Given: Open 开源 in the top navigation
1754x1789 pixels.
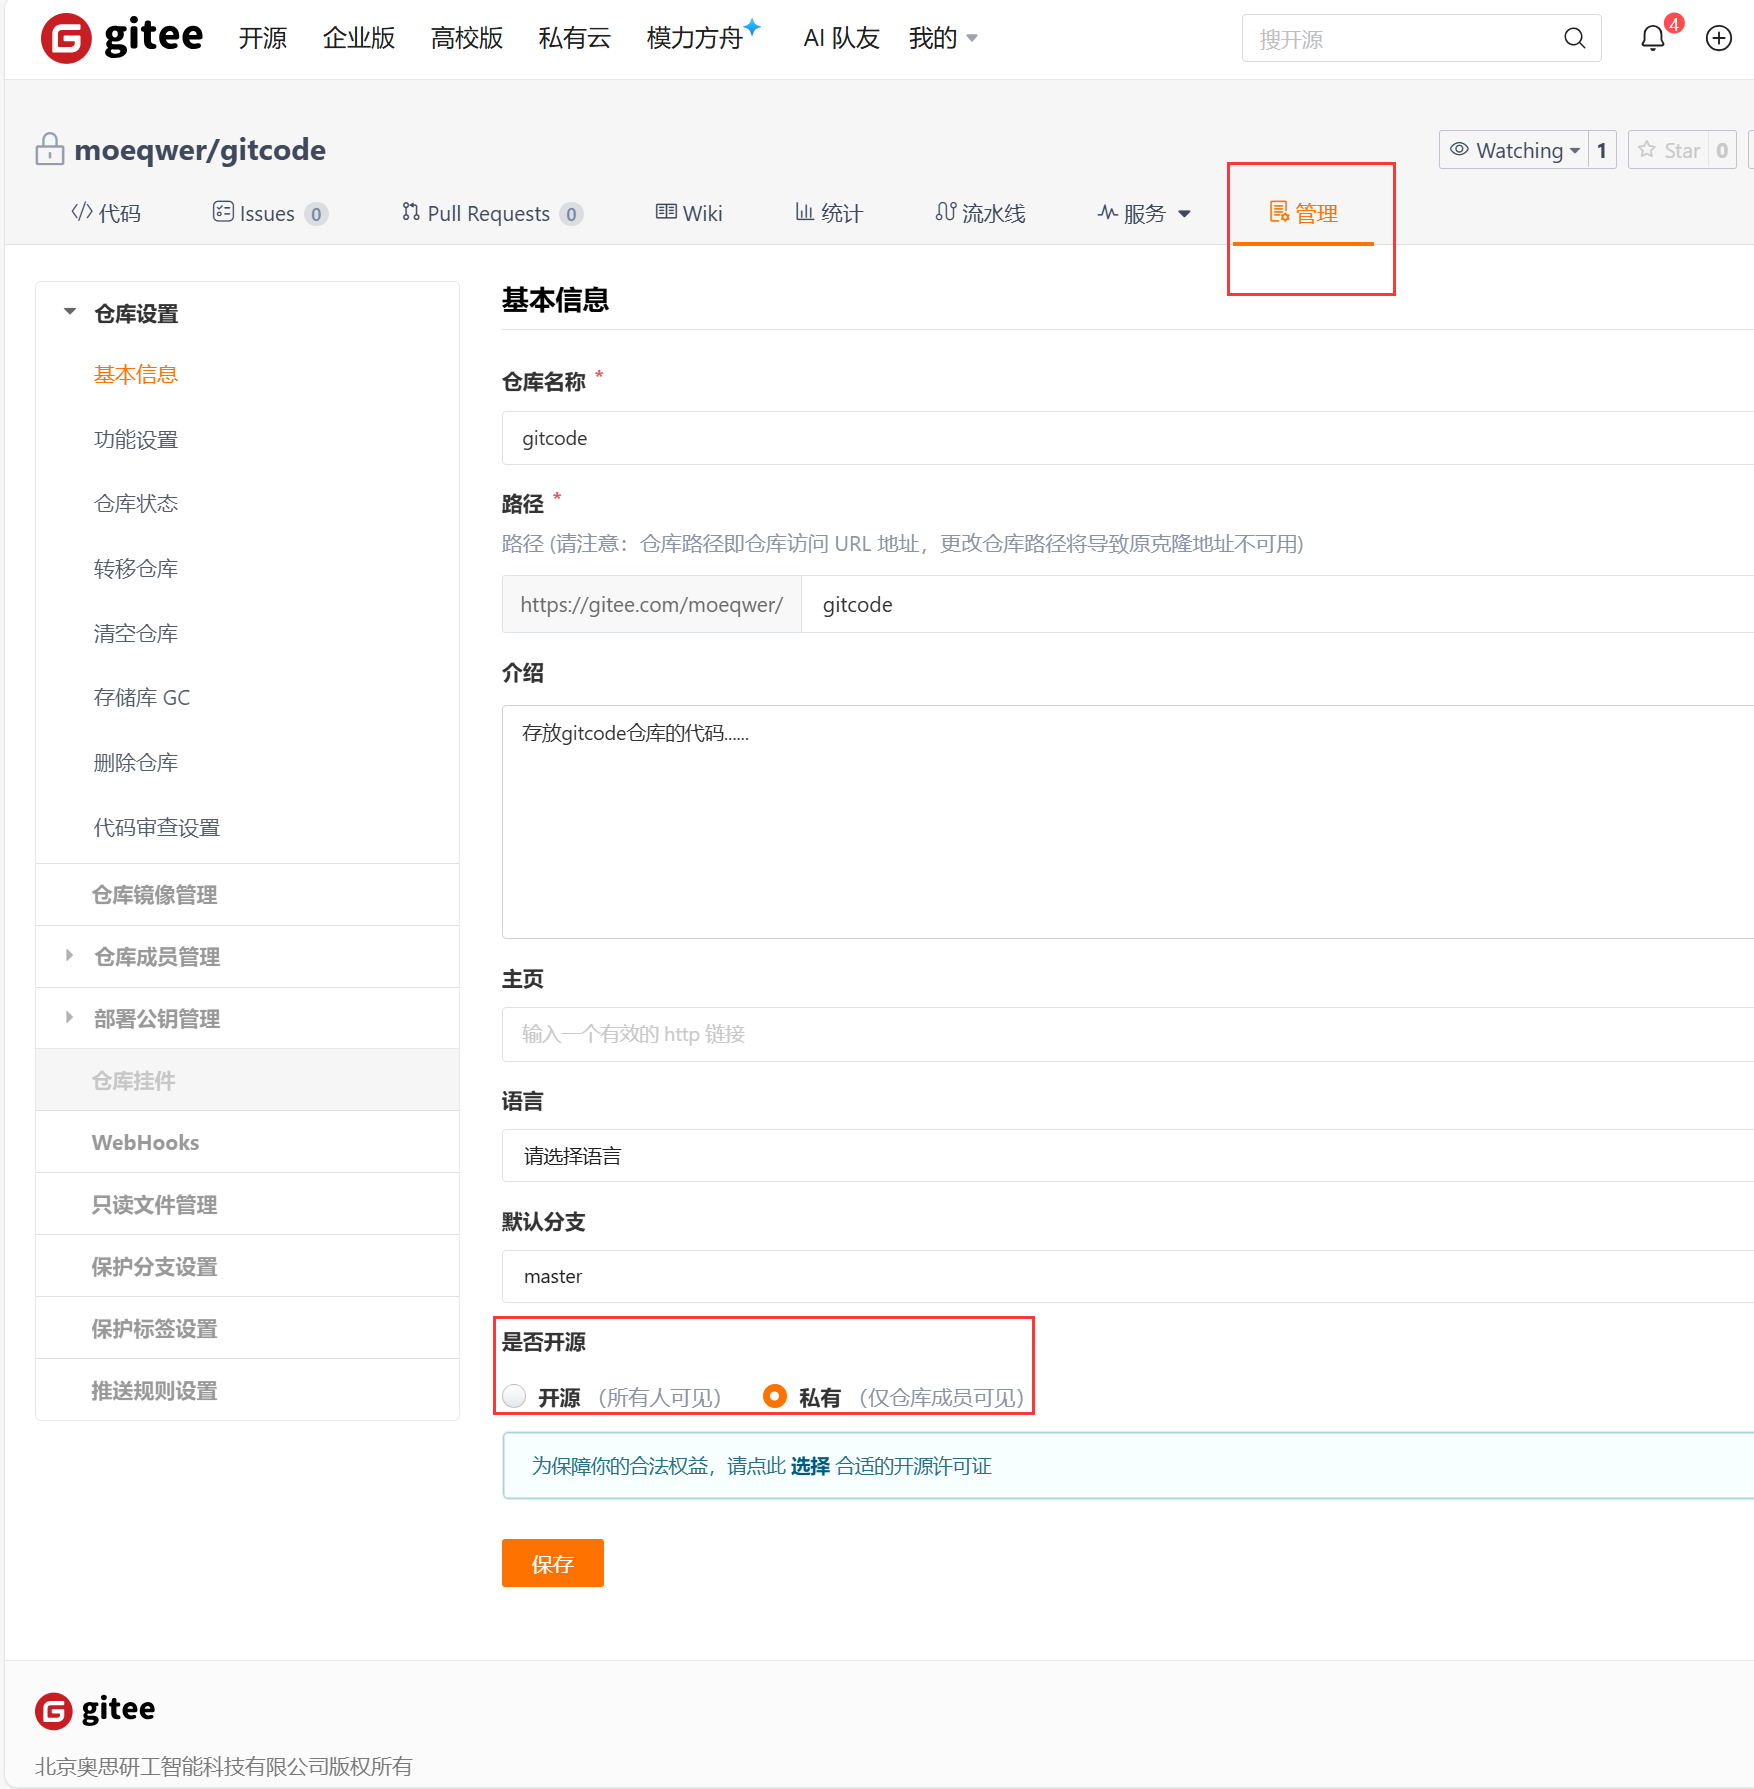Looking at the screenshot, I should click(x=263, y=38).
